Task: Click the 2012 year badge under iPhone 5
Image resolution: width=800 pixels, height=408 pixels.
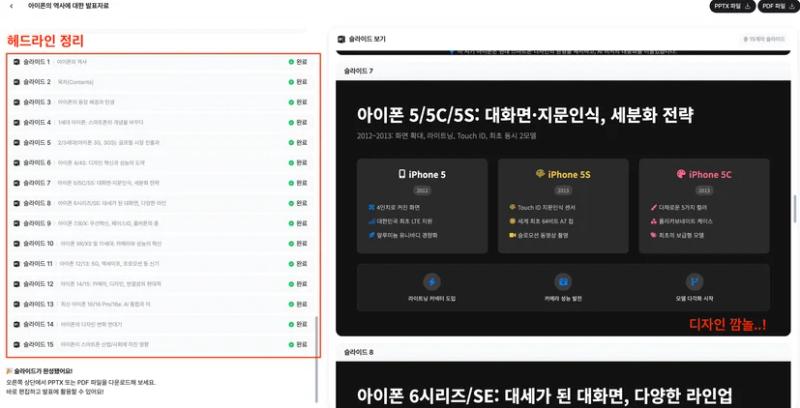Action: coord(422,190)
